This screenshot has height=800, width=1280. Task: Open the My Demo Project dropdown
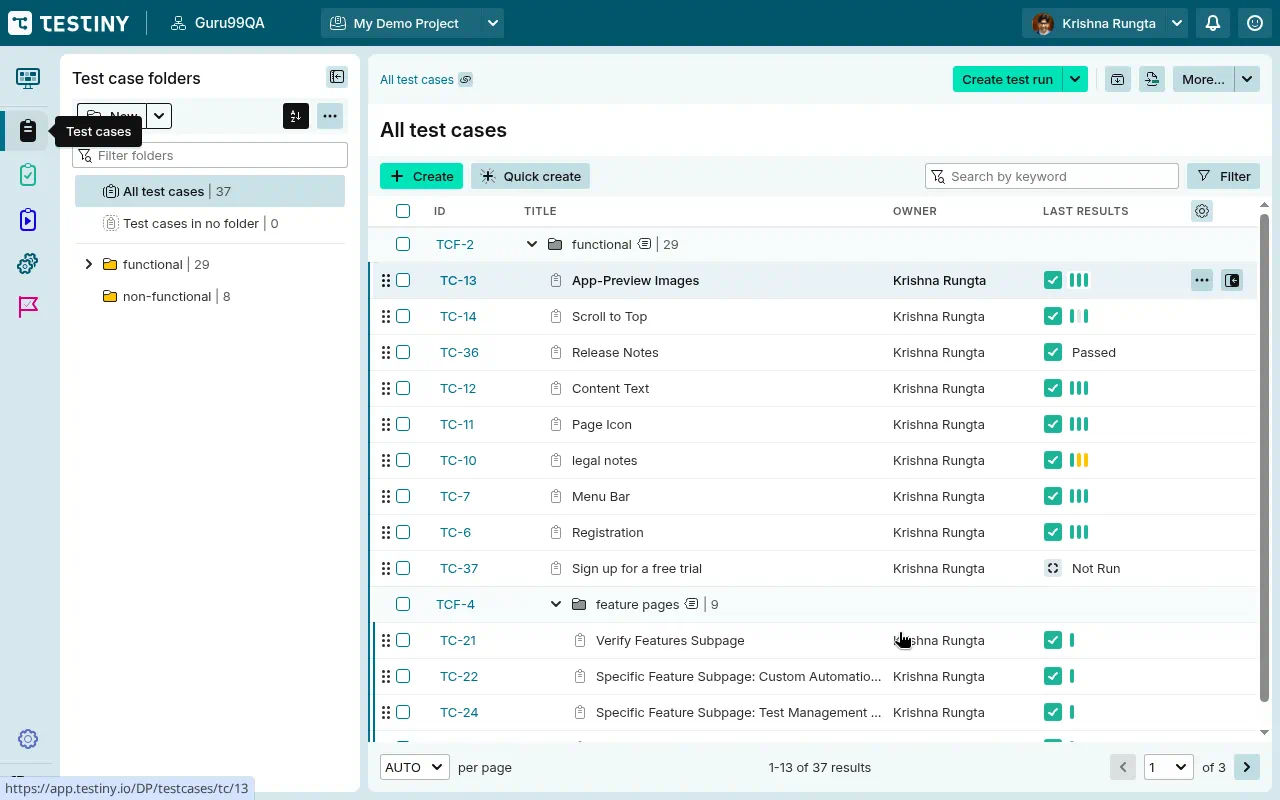click(412, 23)
